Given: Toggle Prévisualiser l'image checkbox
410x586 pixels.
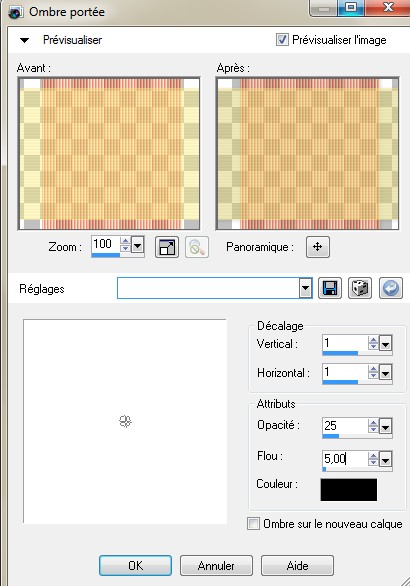Looking at the screenshot, I should point(282,40).
